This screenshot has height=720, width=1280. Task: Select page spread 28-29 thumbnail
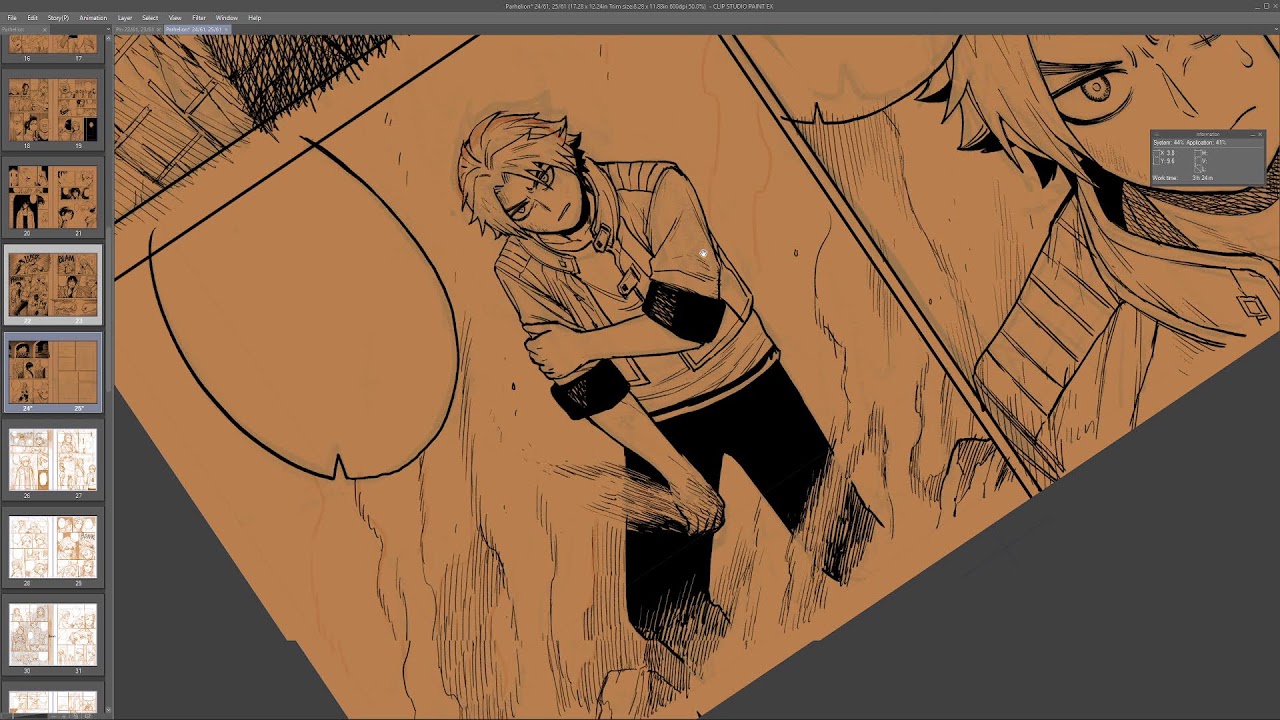(x=53, y=547)
